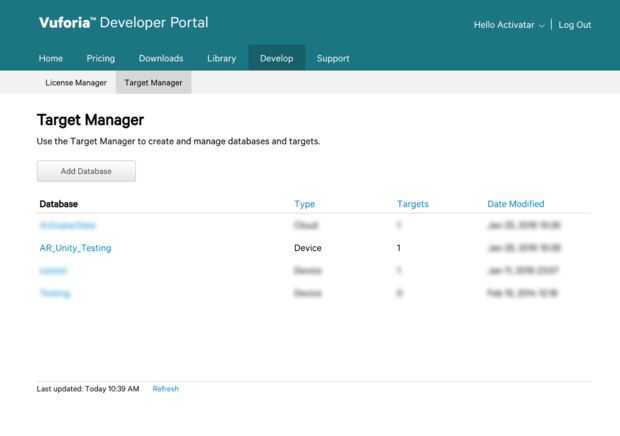Sort databases by Date Modified
Viewport: 620px width, 436px height.
516,204
